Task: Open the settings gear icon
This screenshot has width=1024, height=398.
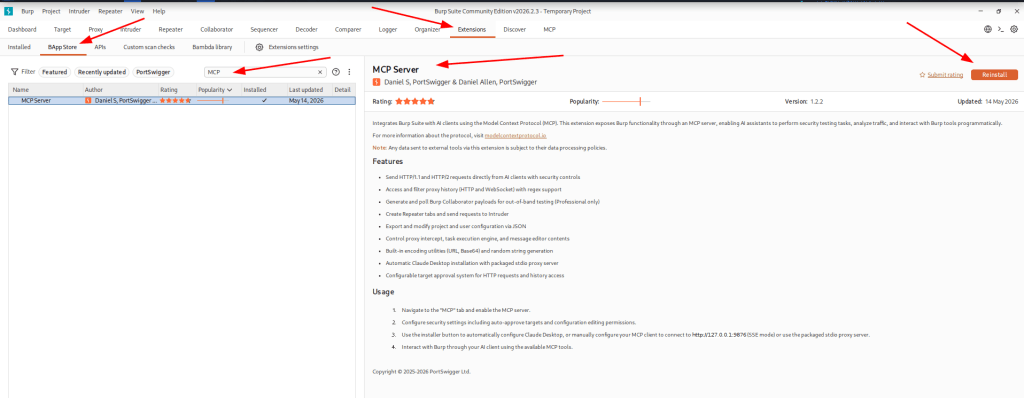Action: (1014, 29)
